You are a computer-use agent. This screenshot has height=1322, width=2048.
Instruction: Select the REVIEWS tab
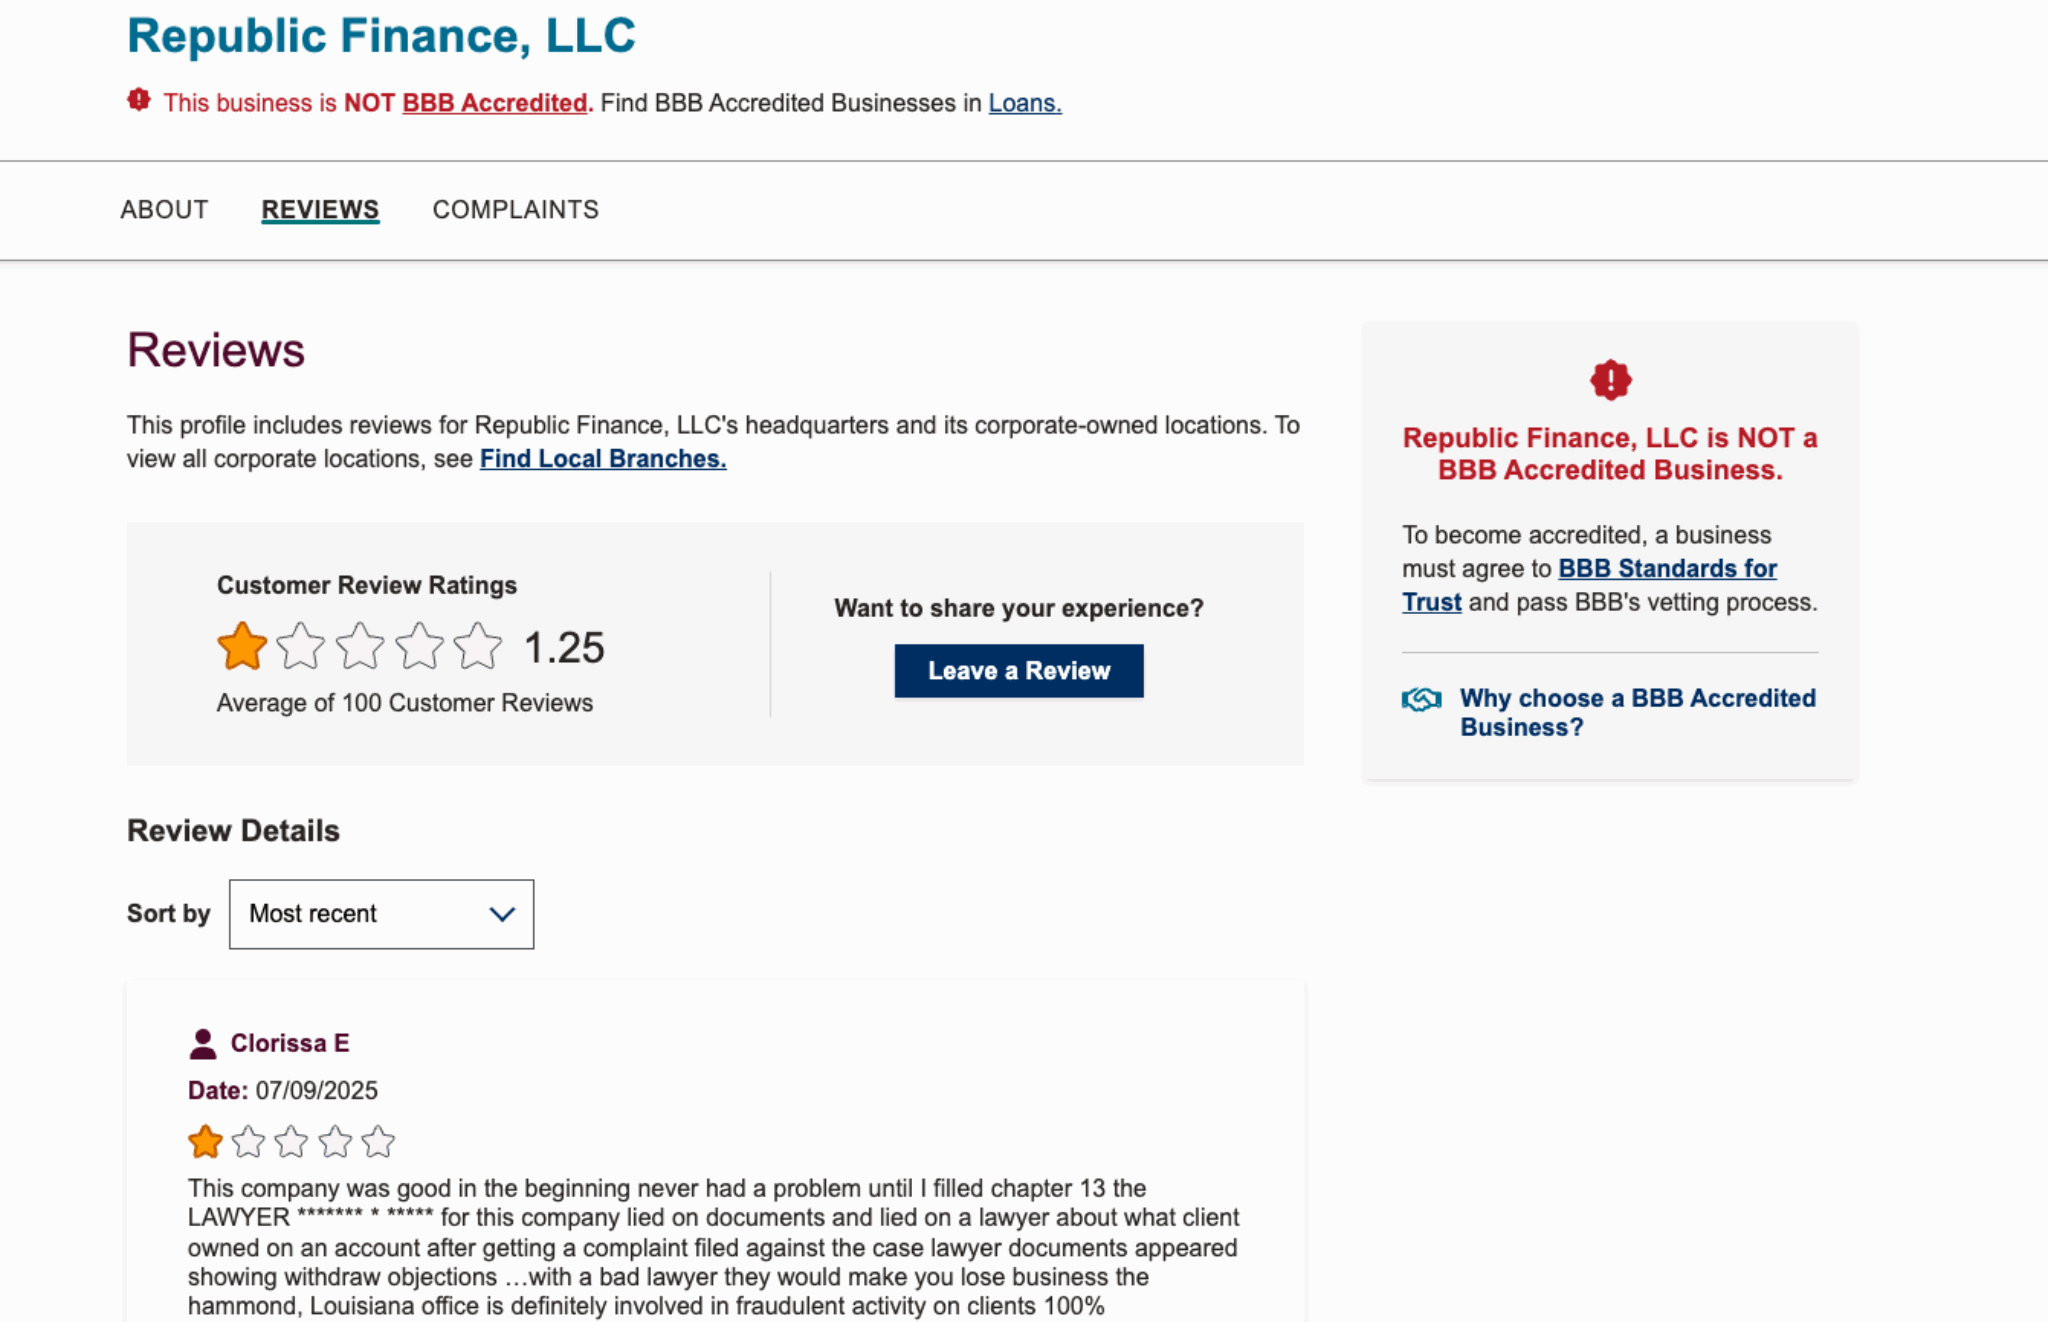coord(319,209)
